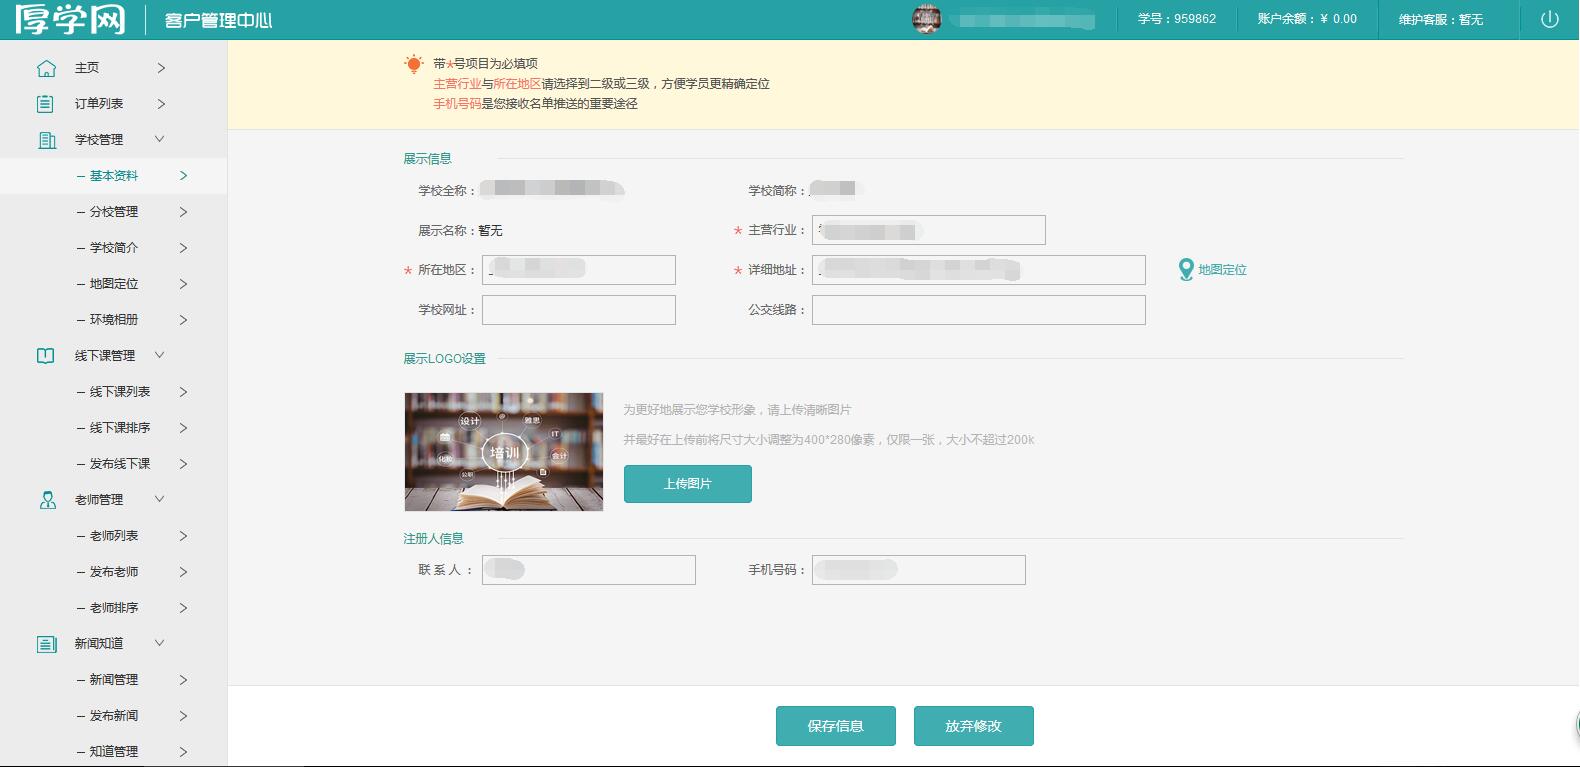Open the 主营行业 selection field
The height and width of the screenshot is (767, 1580).
click(928, 230)
